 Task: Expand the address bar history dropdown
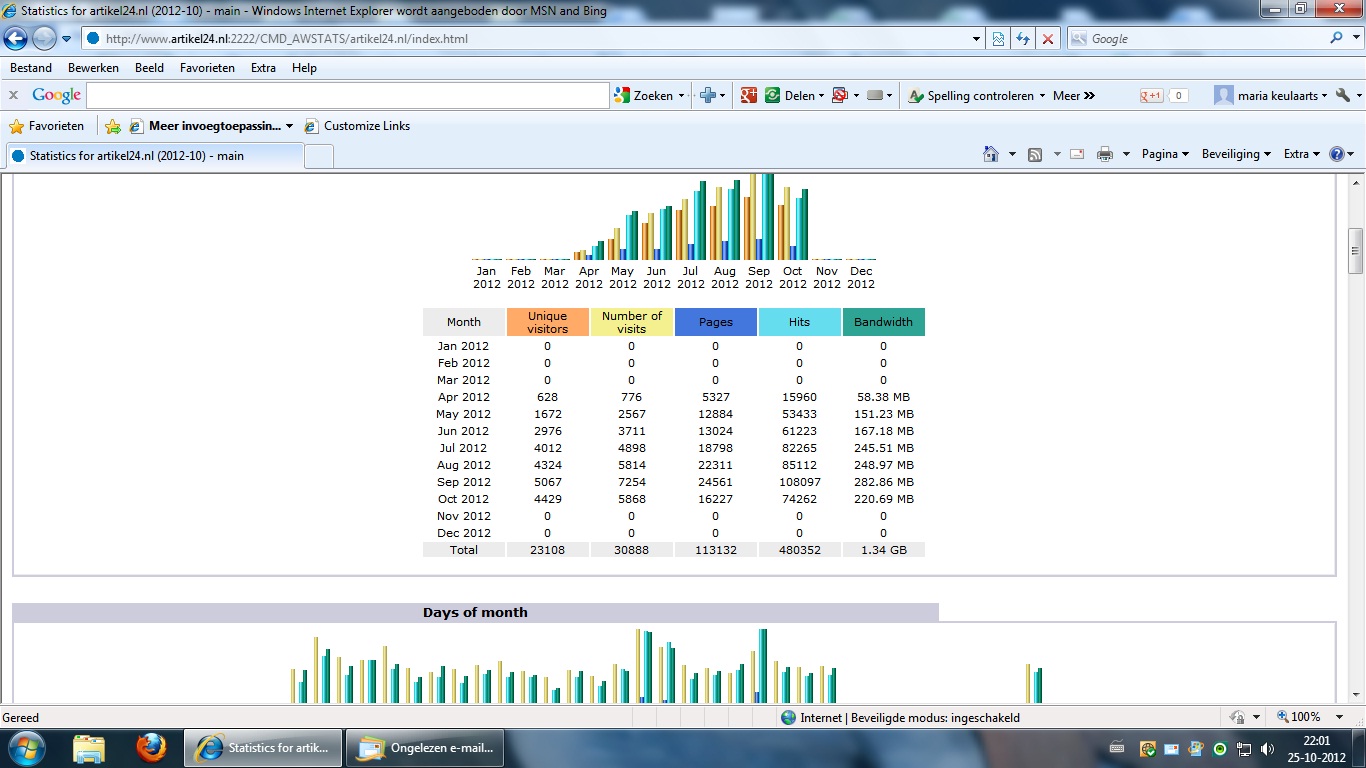pos(977,39)
